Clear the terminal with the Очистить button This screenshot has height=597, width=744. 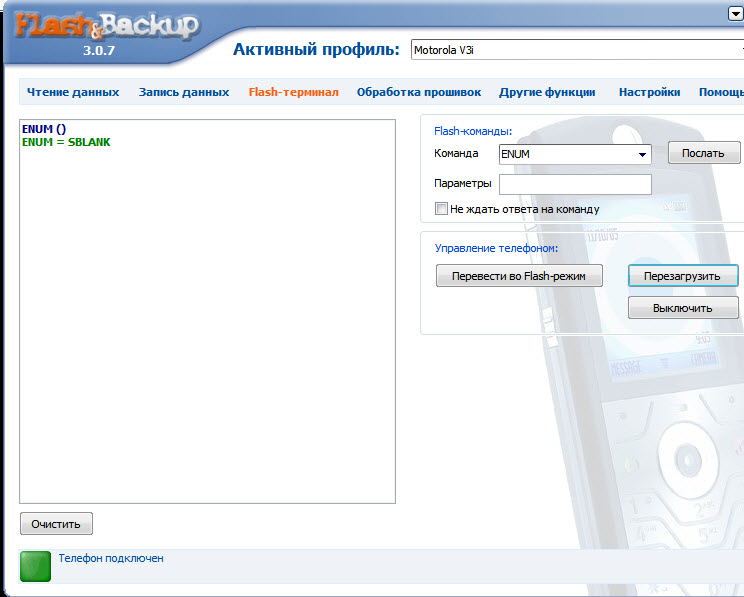tap(56, 524)
